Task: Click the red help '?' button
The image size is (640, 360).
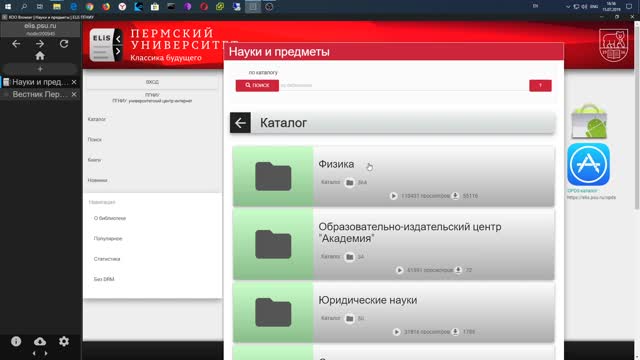Action: (540, 85)
